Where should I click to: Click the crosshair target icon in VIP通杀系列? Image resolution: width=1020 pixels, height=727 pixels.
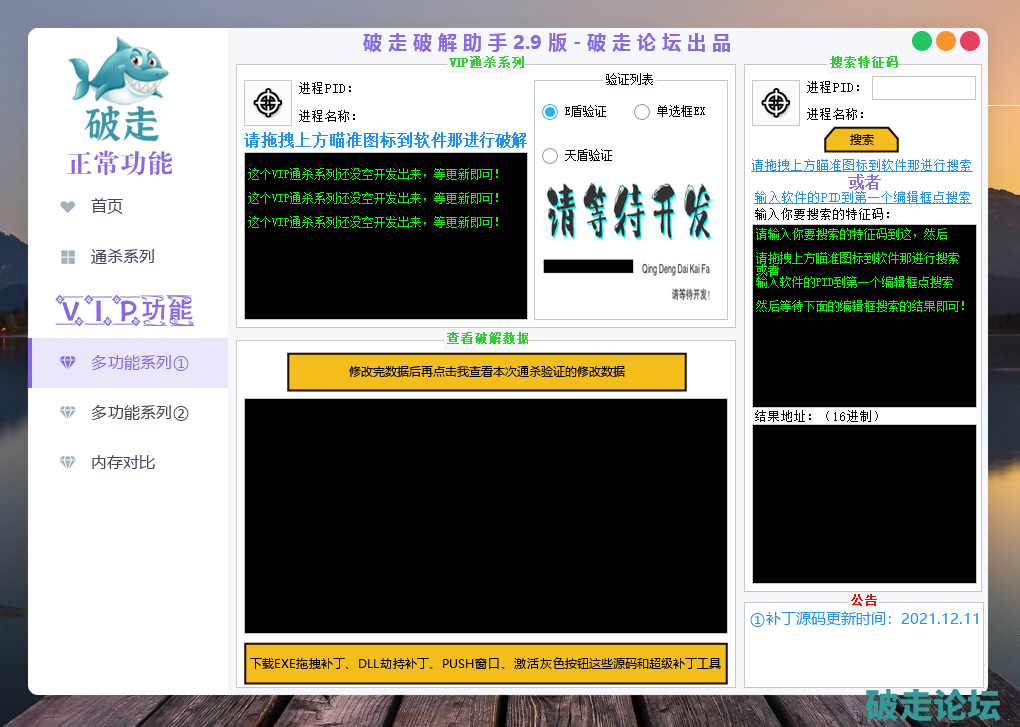click(267, 103)
